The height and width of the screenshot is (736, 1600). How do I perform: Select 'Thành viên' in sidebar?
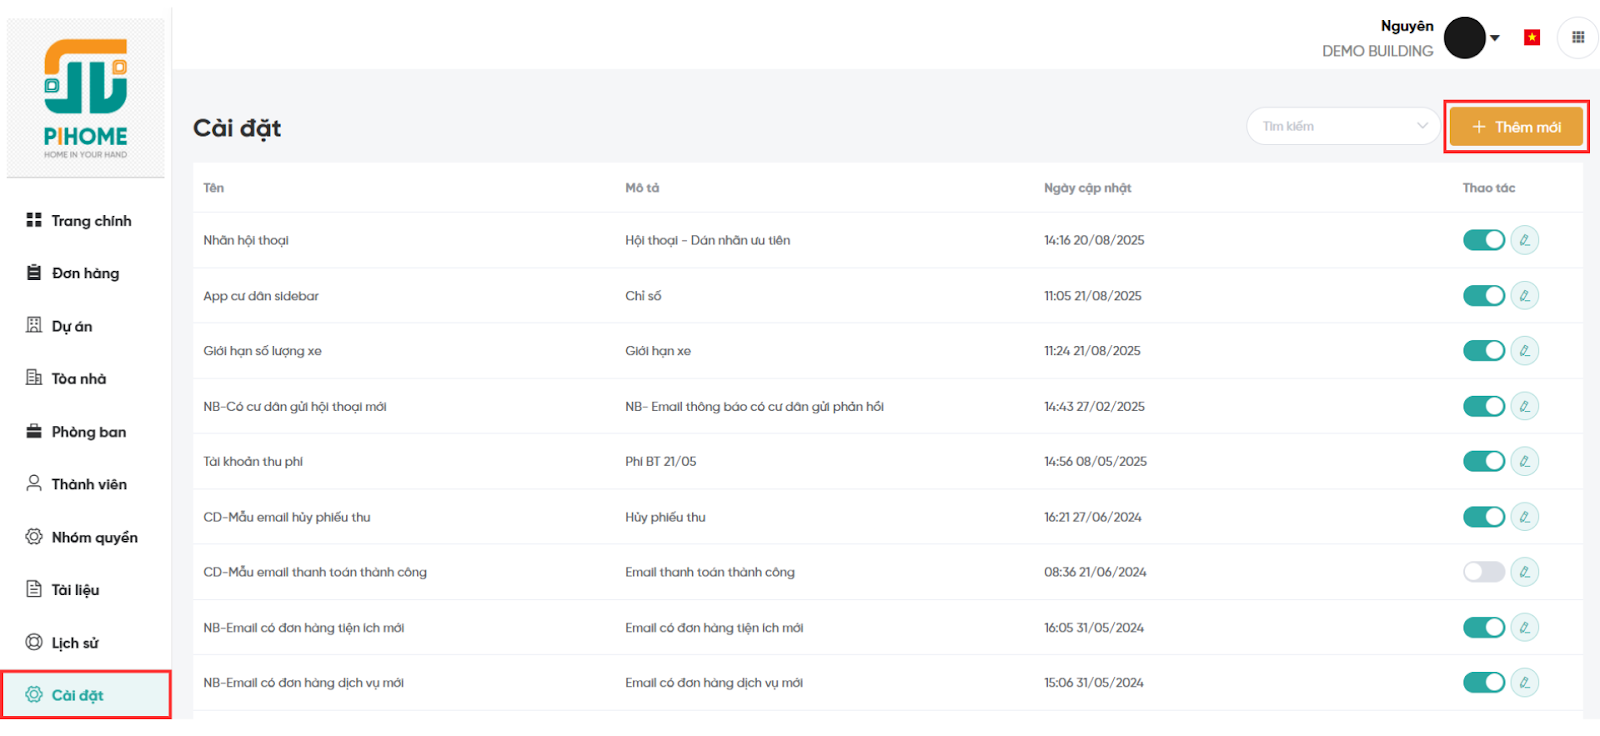coord(88,484)
